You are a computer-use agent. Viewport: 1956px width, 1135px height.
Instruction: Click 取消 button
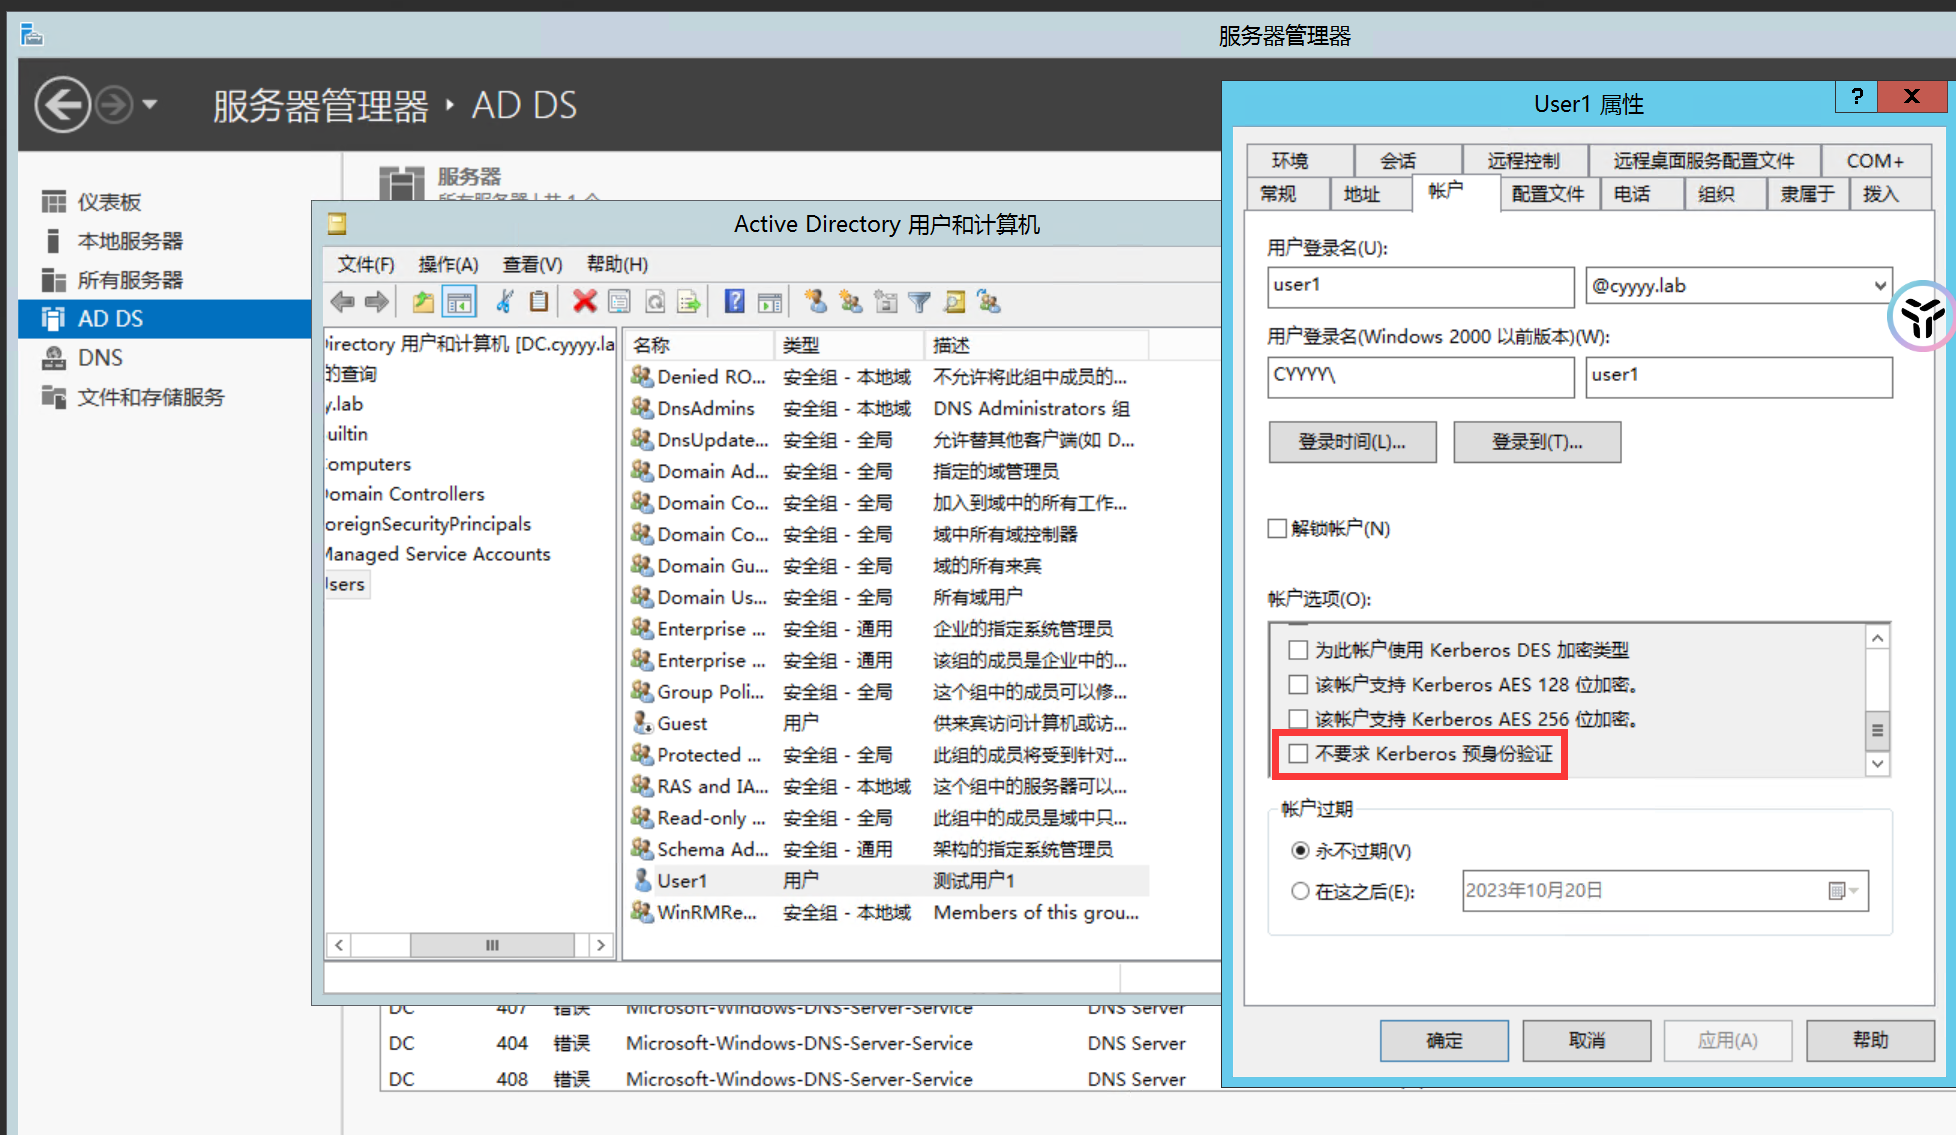1586,1040
